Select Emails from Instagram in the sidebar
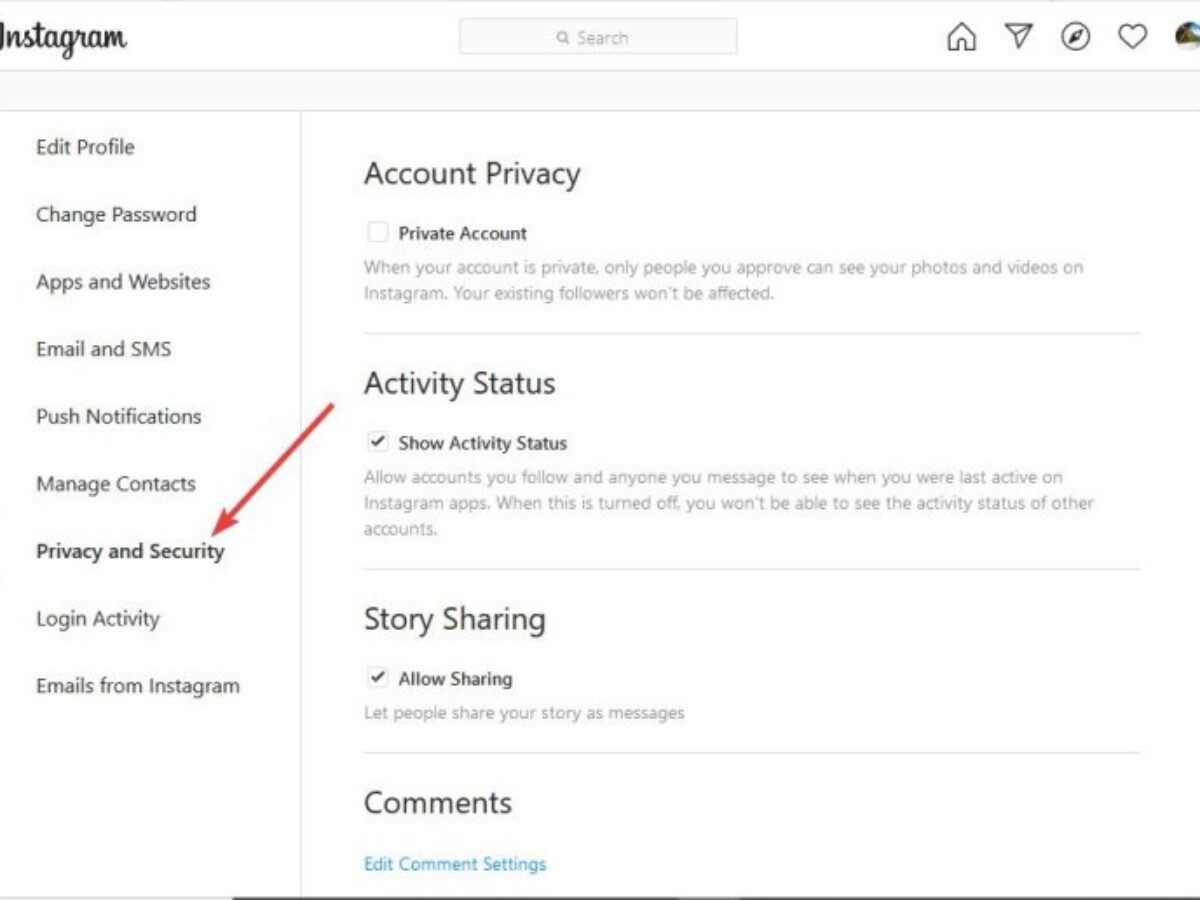1200x900 pixels. pos(138,686)
